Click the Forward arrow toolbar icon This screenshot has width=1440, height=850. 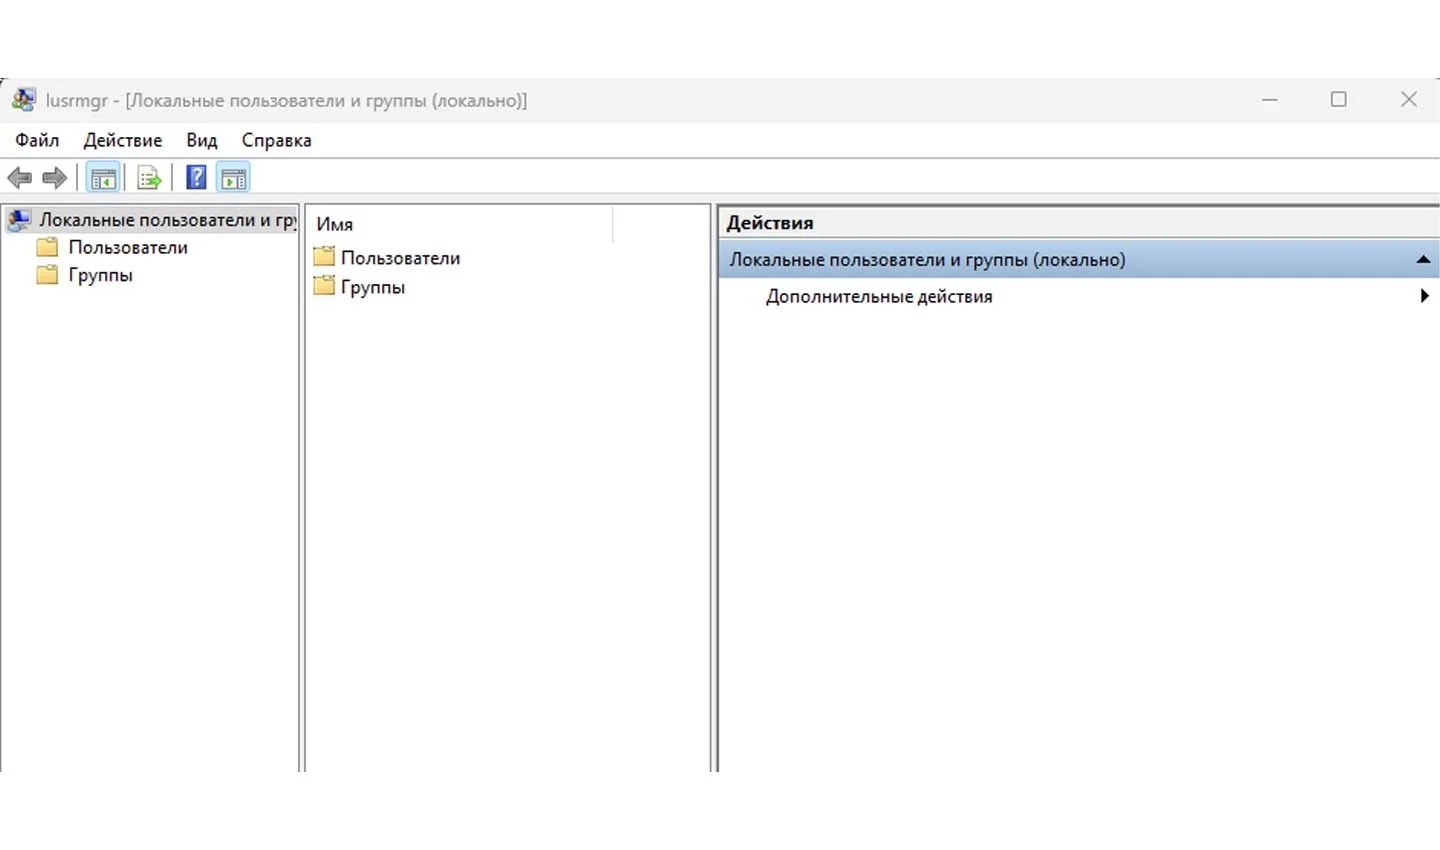point(54,178)
